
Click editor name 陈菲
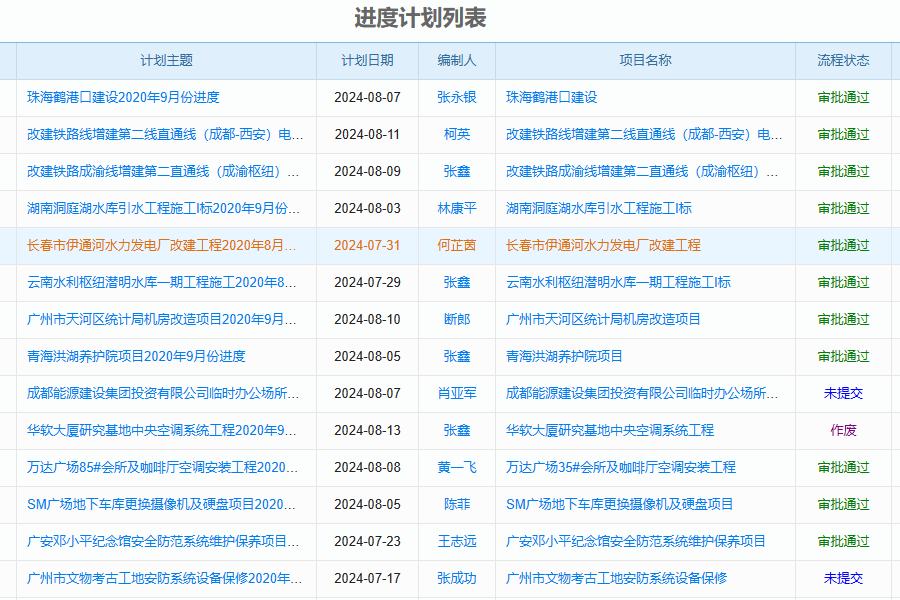(x=457, y=505)
